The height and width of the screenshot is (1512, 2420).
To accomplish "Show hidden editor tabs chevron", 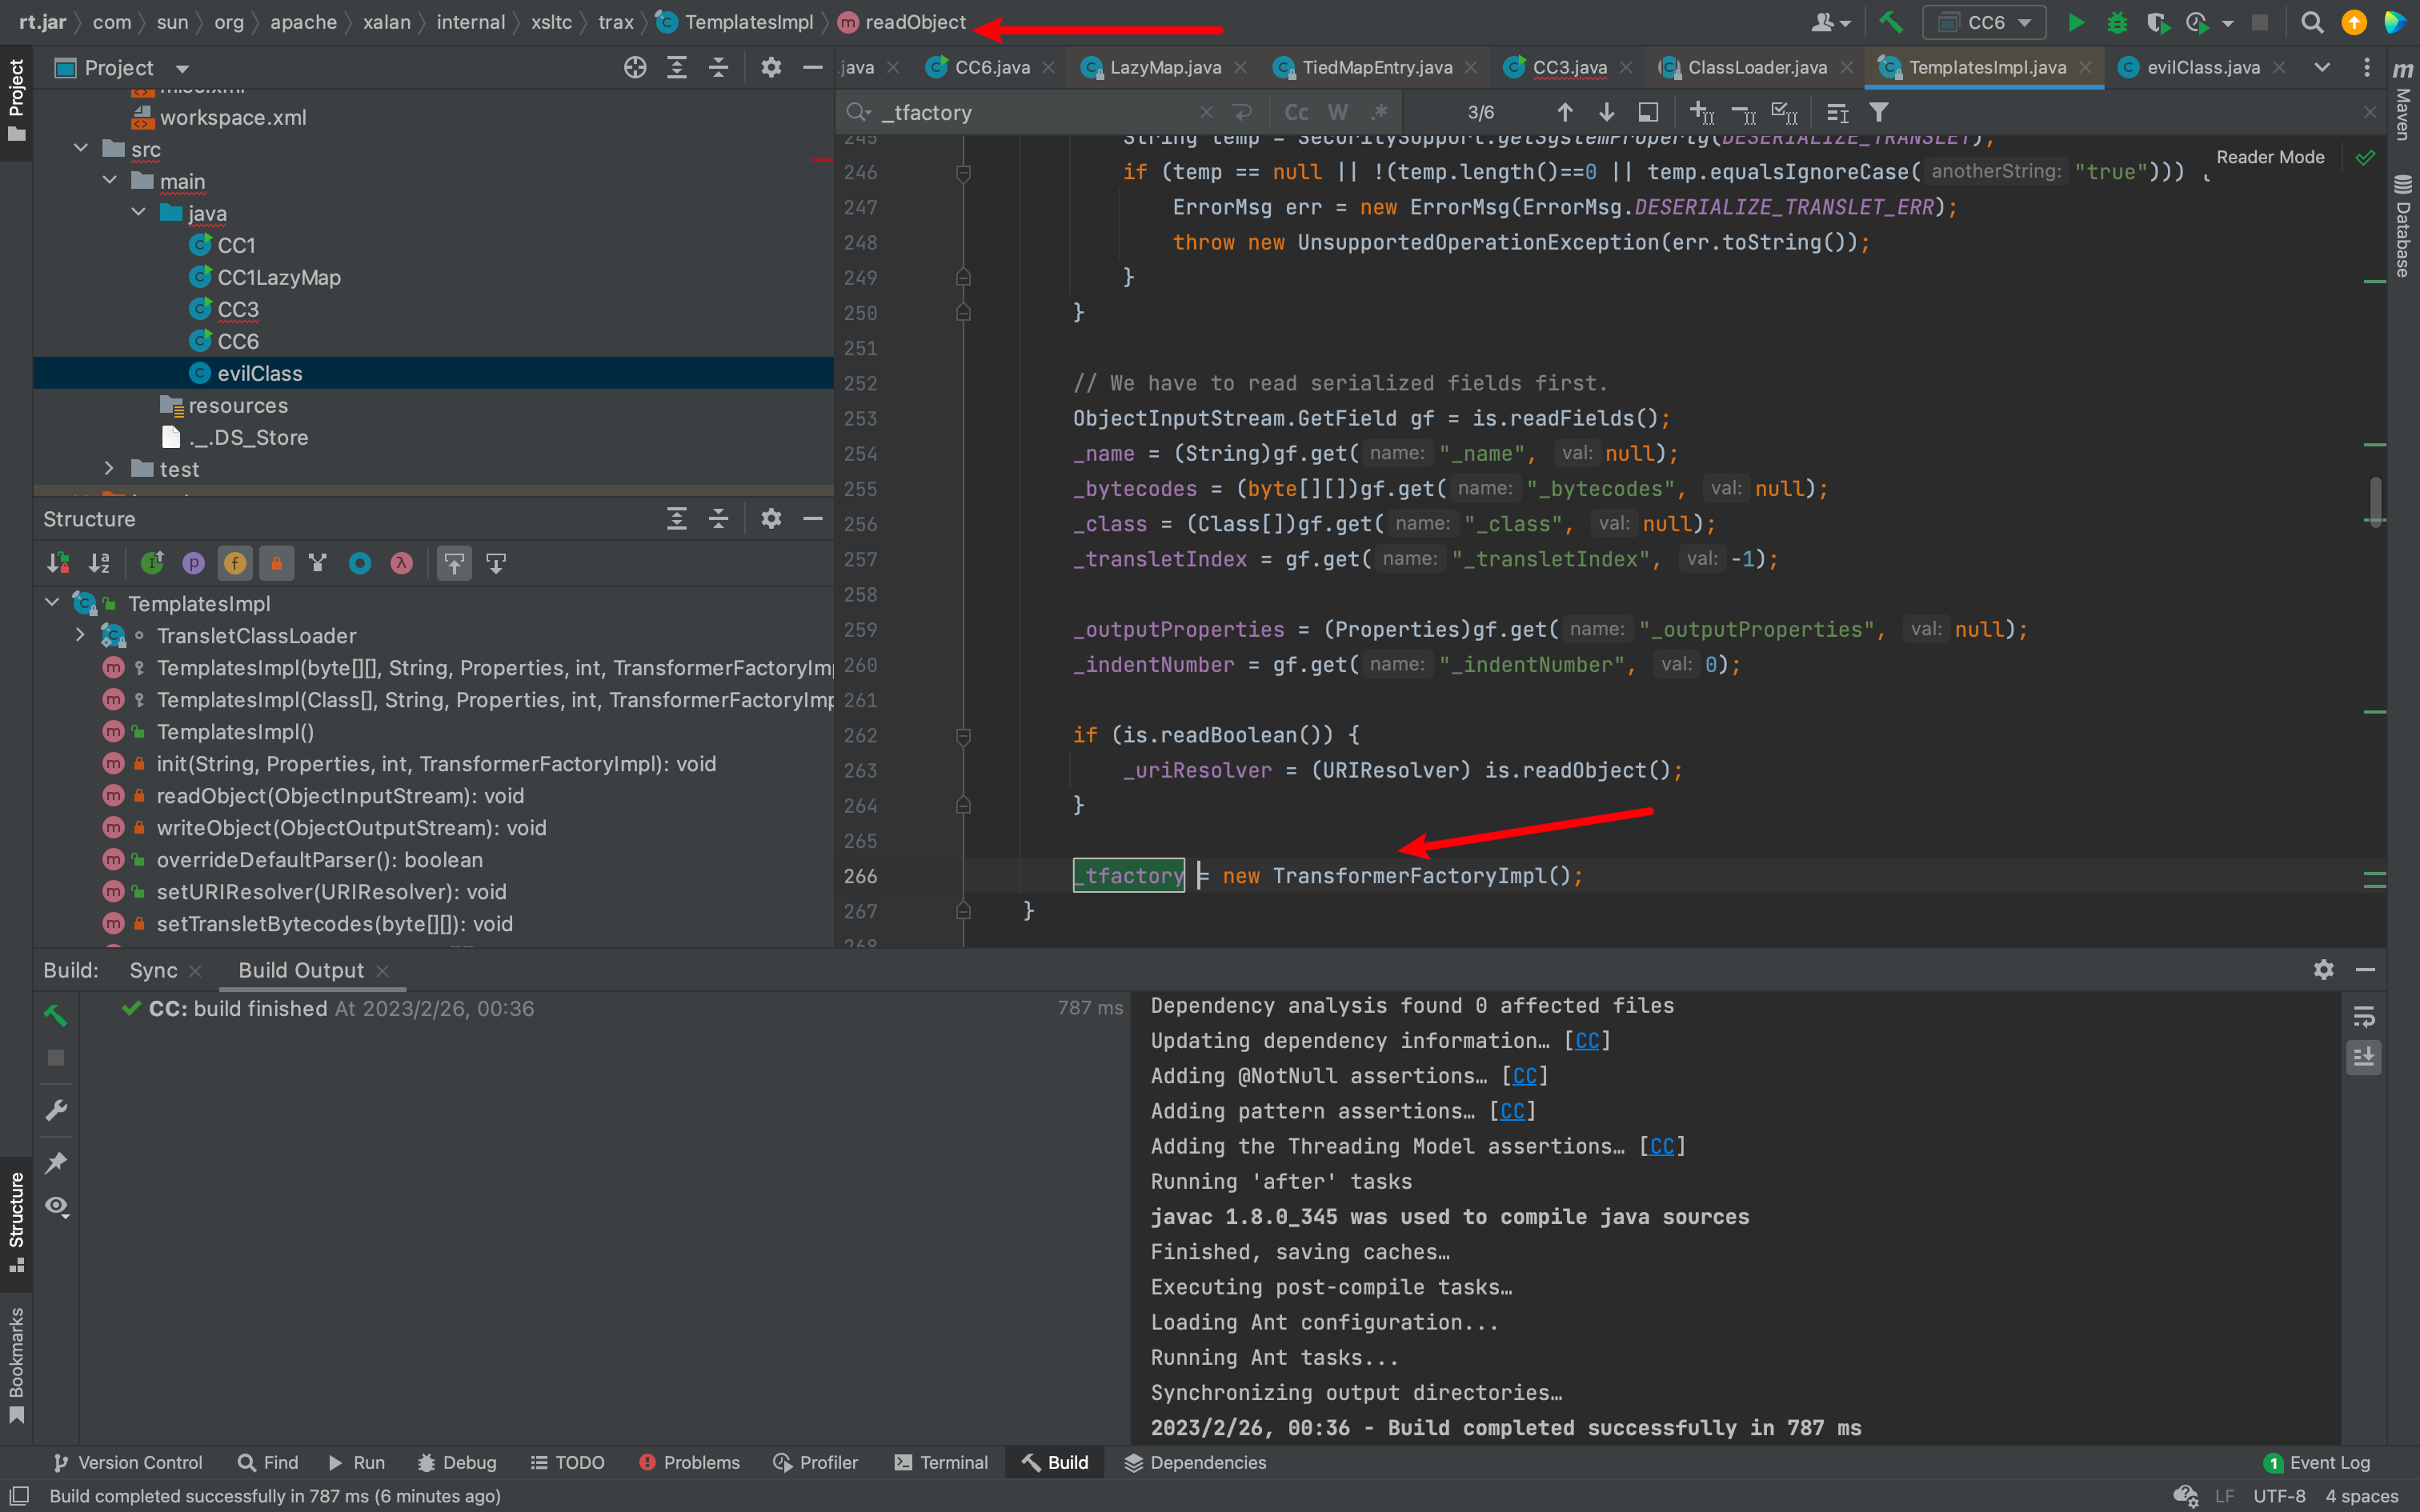I will [2322, 67].
